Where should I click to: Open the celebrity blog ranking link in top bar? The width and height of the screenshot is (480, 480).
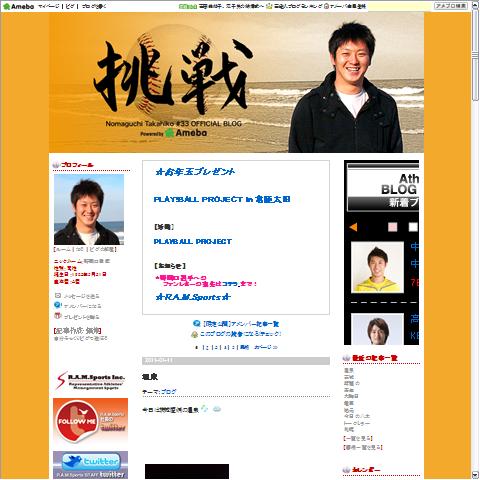pos(298,6)
